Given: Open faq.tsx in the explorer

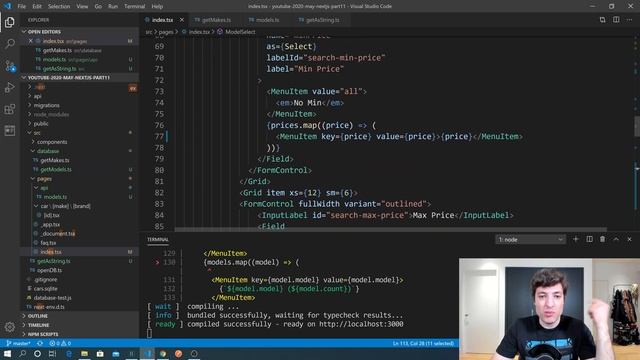Looking at the screenshot, I should tap(48, 243).
